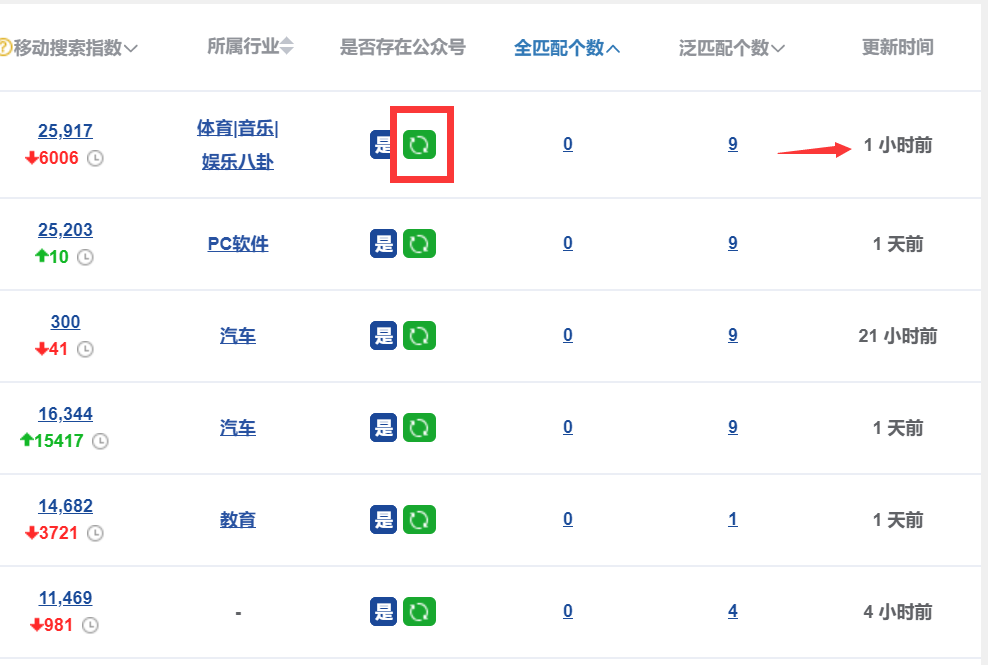Viewport: 988px width, 665px height.
Task: Click the 是 public-account badge in the 300 row
Action: [x=383, y=335]
